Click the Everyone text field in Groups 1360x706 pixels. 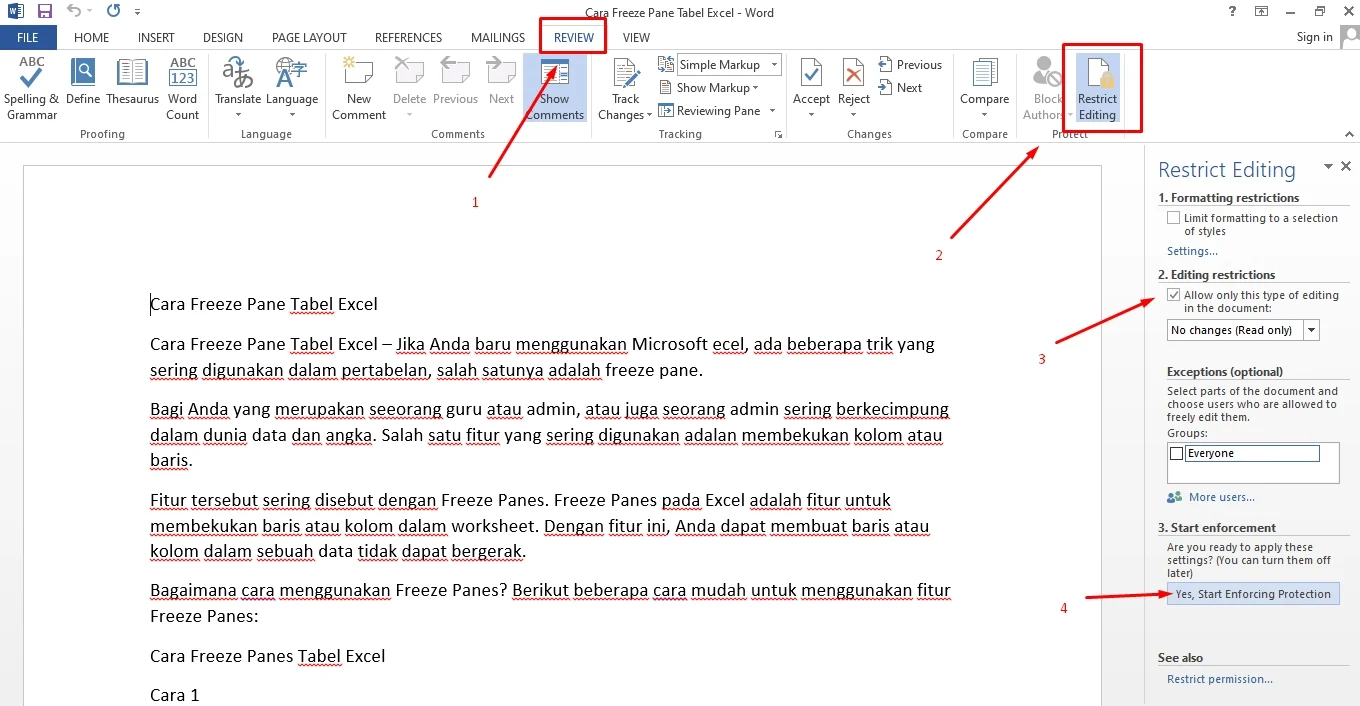(x=1252, y=454)
